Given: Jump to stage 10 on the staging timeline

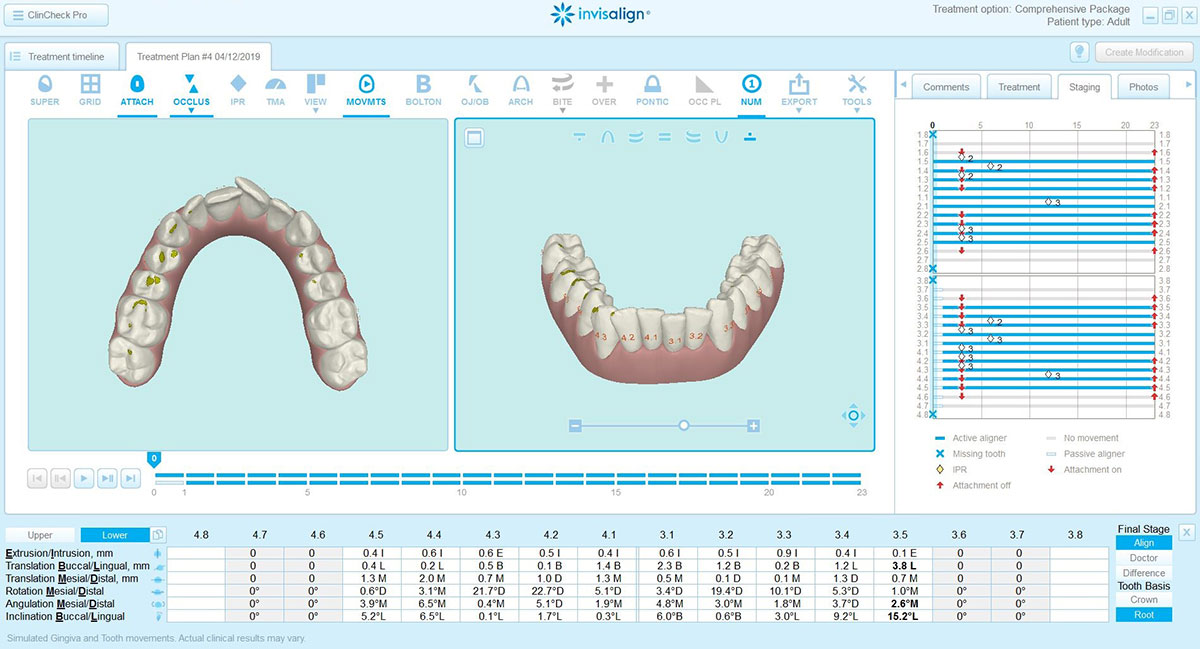Looking at the screenshot, I should point(461,477).
